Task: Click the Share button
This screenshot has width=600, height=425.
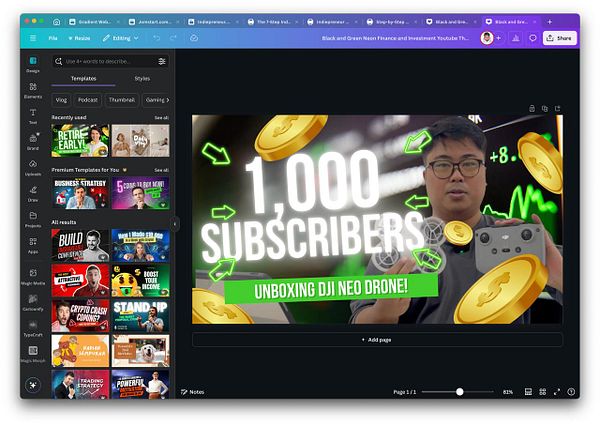Action: 559,38
